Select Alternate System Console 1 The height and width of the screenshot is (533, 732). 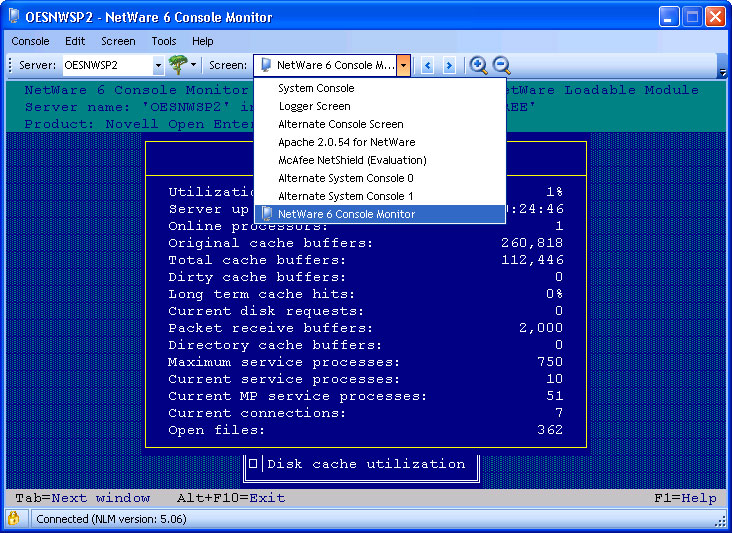[380, 196]
